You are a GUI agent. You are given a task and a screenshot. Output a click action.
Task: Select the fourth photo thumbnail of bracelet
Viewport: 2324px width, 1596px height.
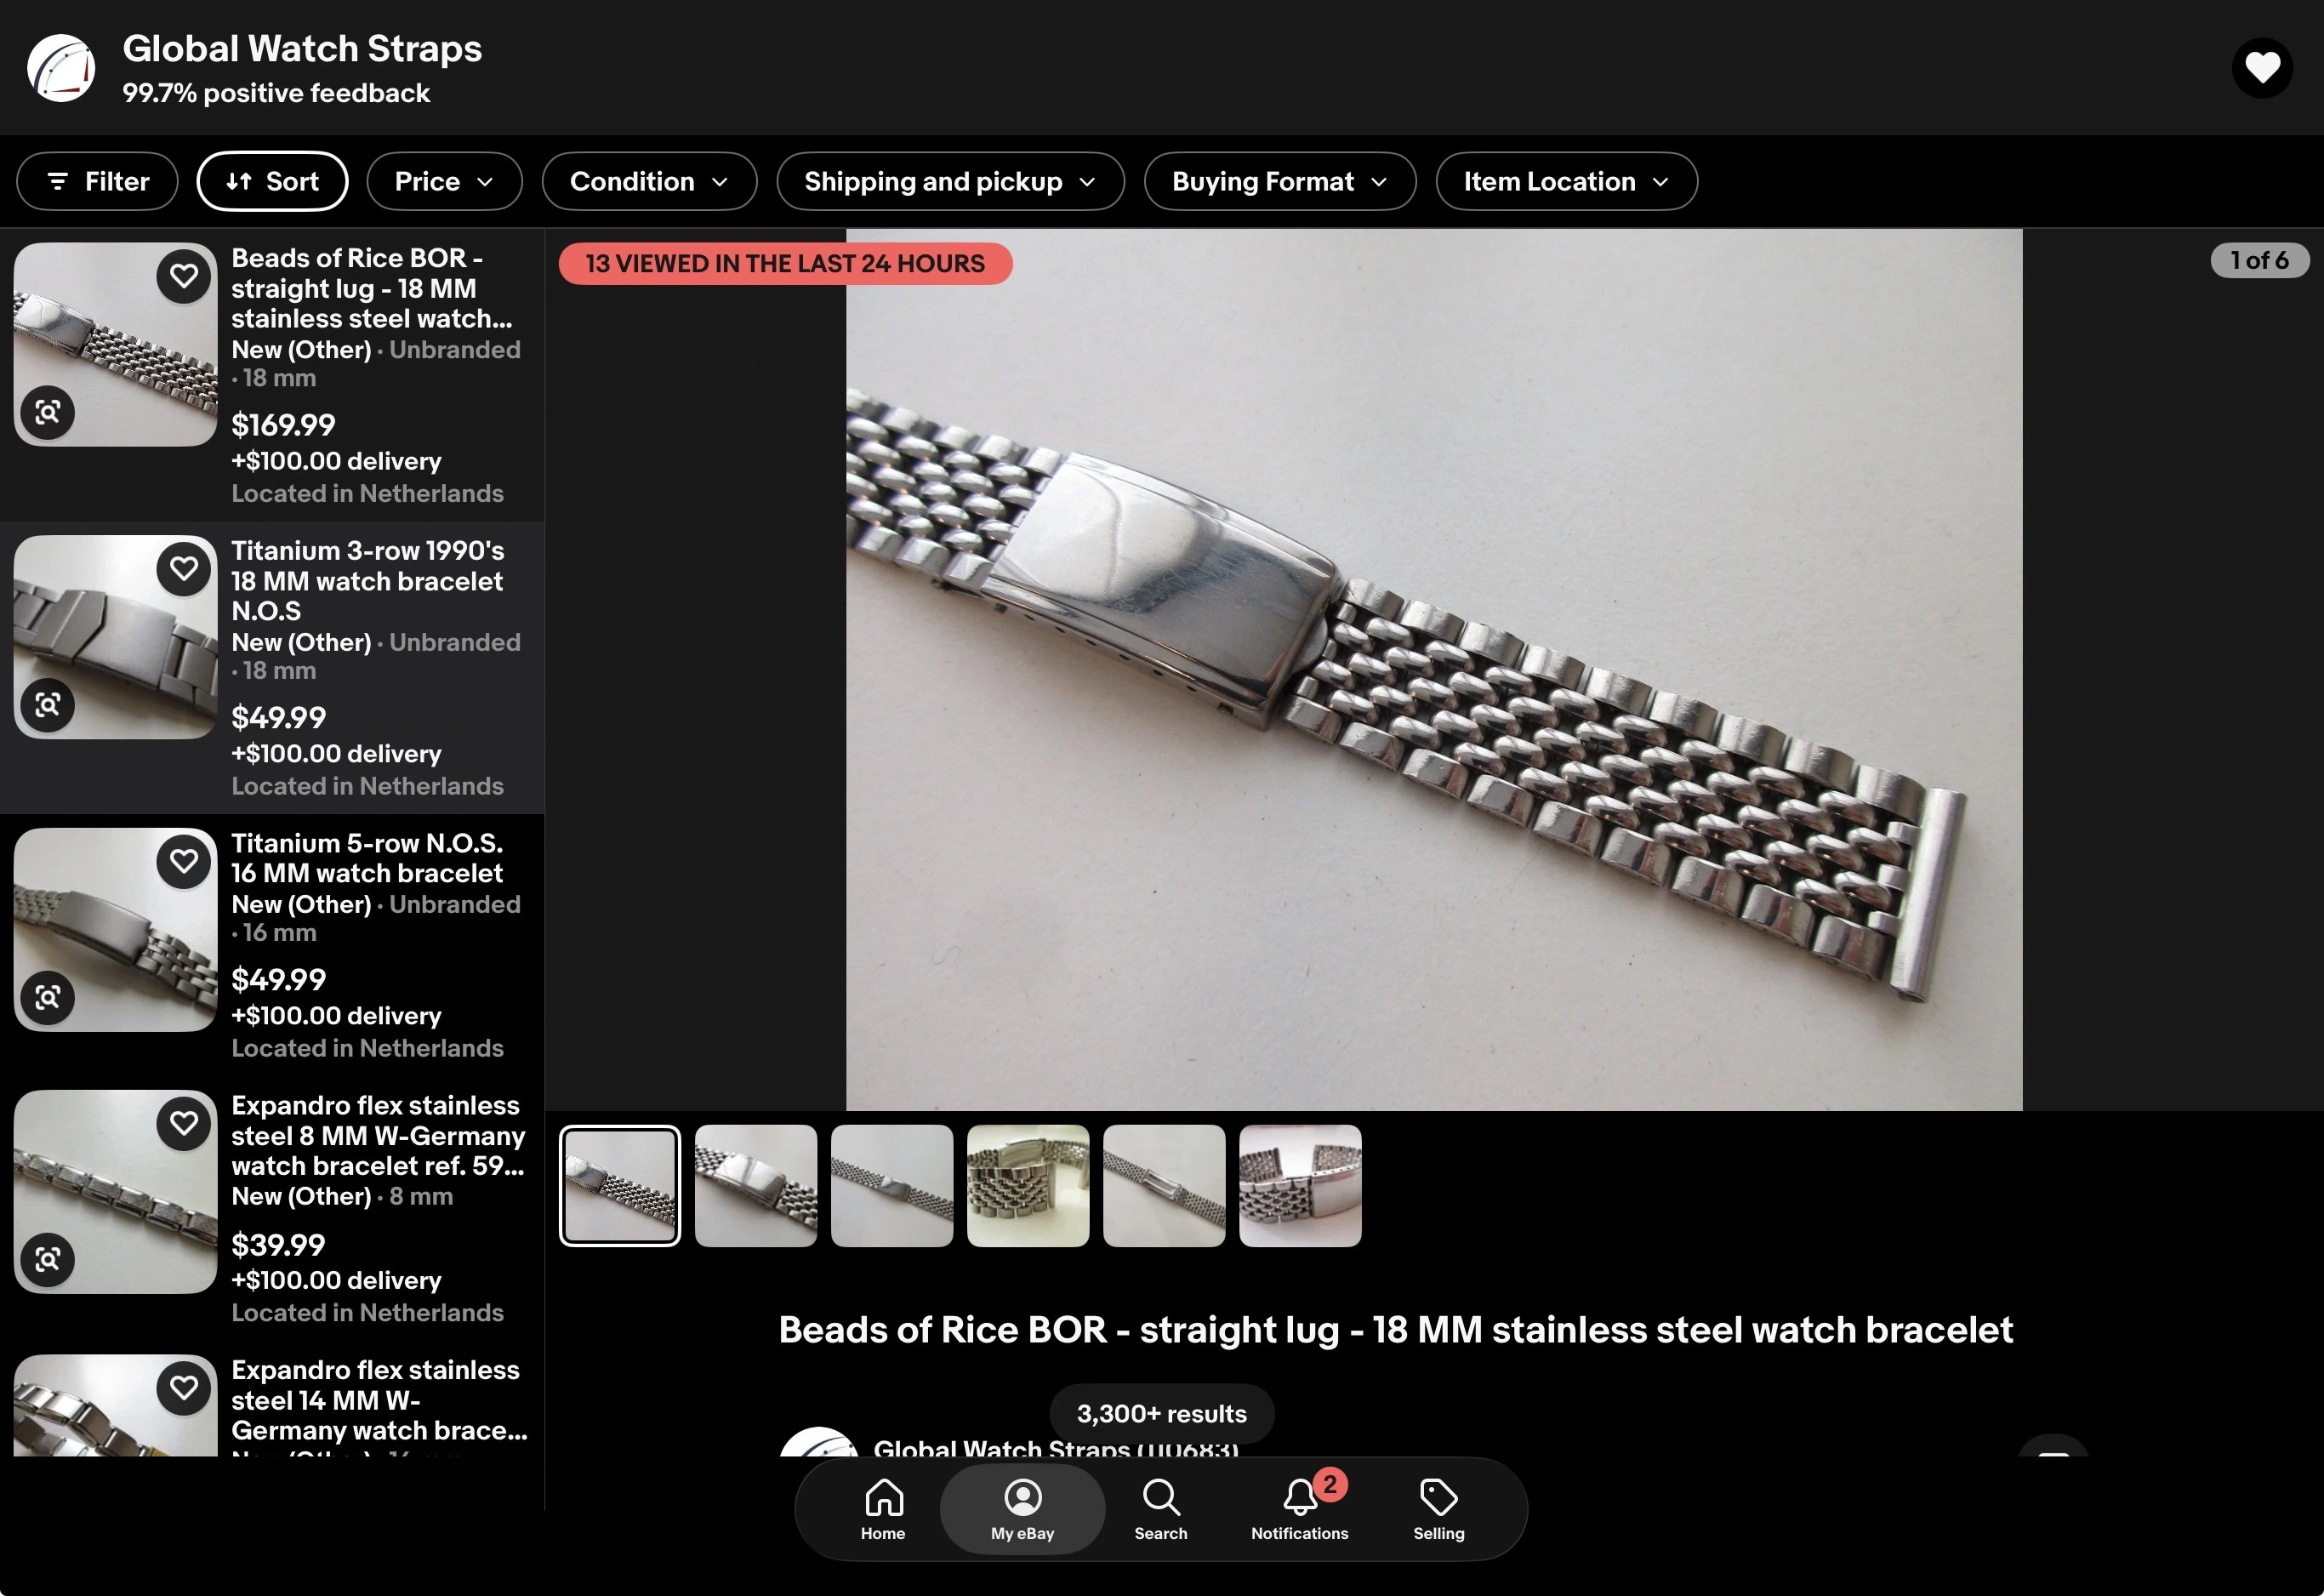pyautogui.click(x=1027, y=1186)
